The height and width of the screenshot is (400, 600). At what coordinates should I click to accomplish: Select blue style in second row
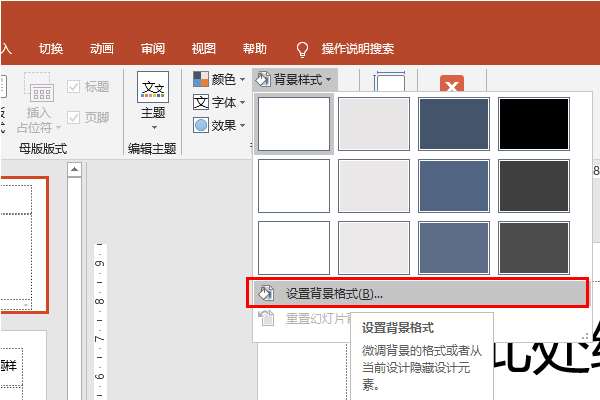point(454,186)
